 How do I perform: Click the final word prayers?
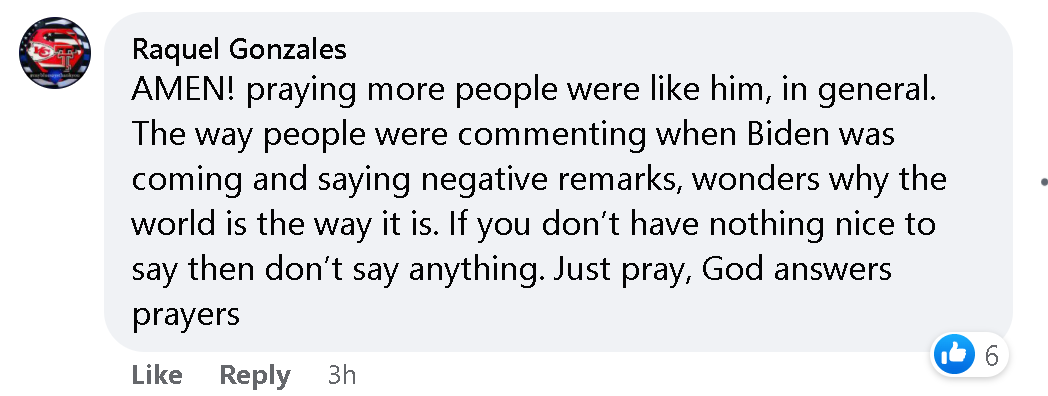tap(186, 315)
